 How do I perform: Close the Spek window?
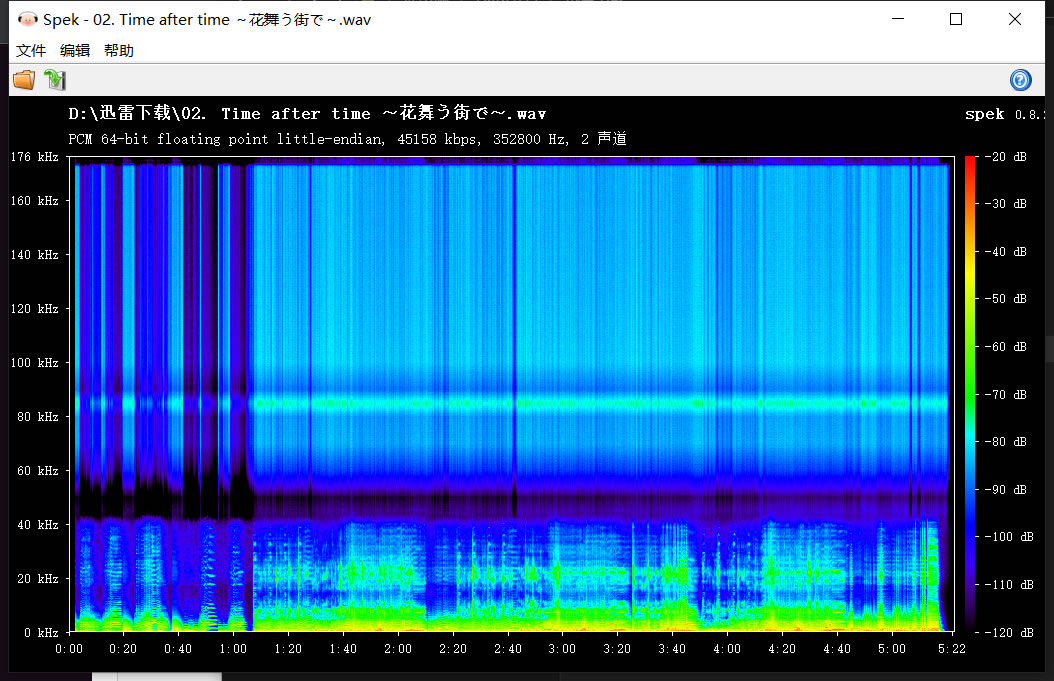pyautogui.click(x=1015, y=20)
